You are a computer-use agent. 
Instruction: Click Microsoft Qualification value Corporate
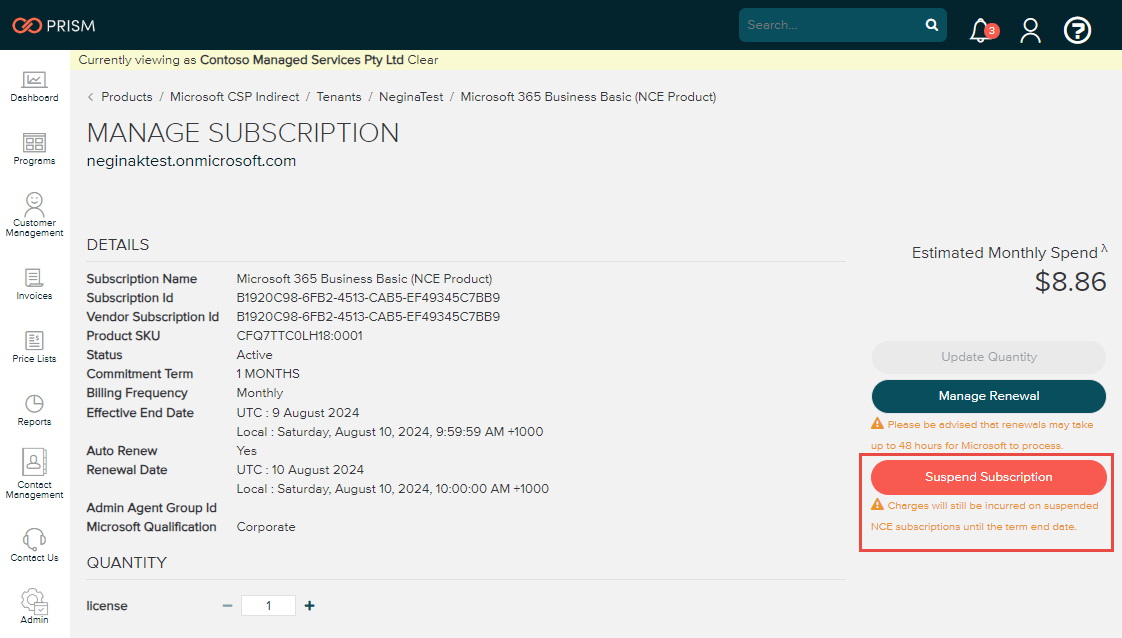266,527
